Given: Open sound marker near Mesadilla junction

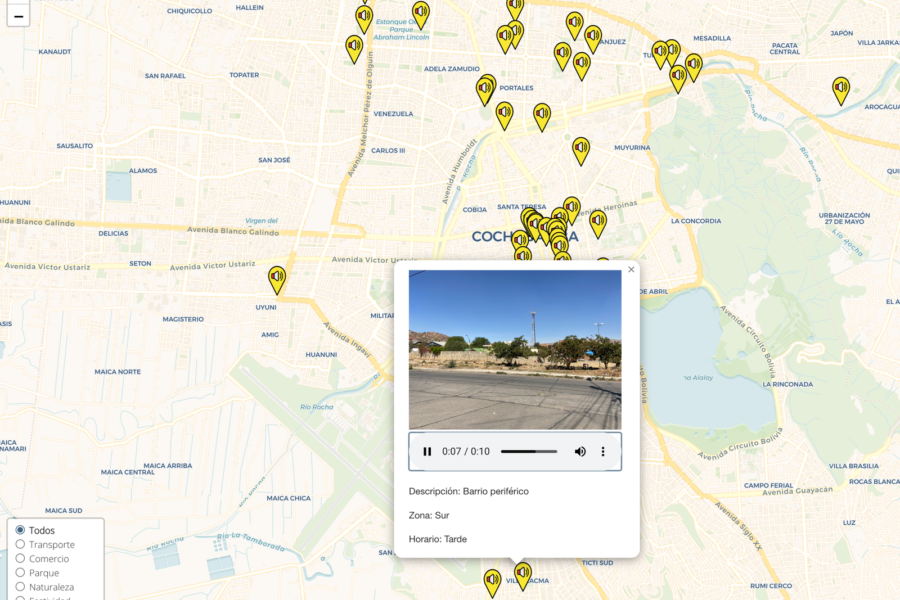Looking at the screenshot, I should click(x=693, y=67).
